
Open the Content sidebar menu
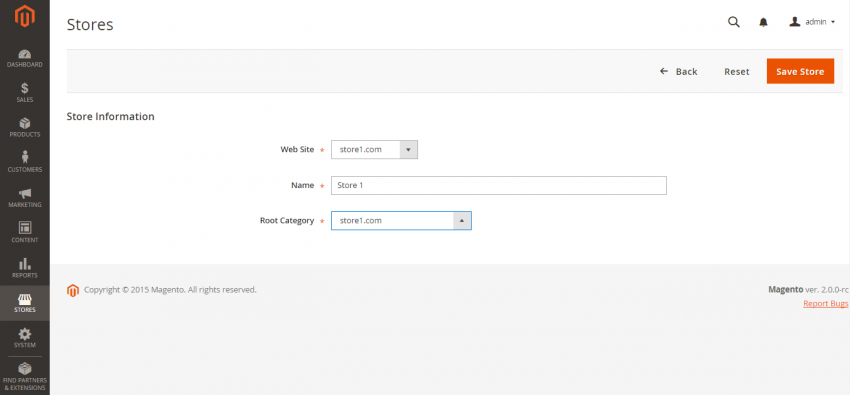coord(24,233)
